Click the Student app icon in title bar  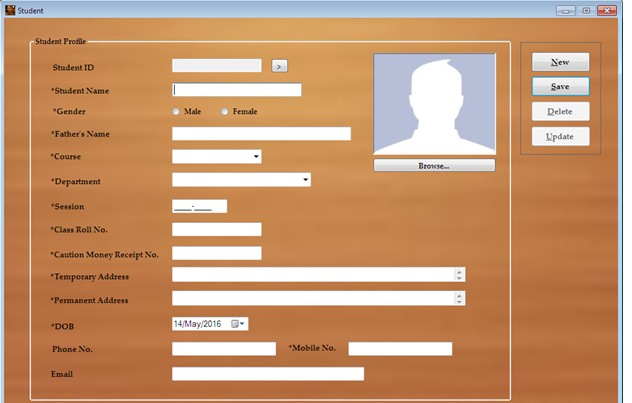(10, 10)
